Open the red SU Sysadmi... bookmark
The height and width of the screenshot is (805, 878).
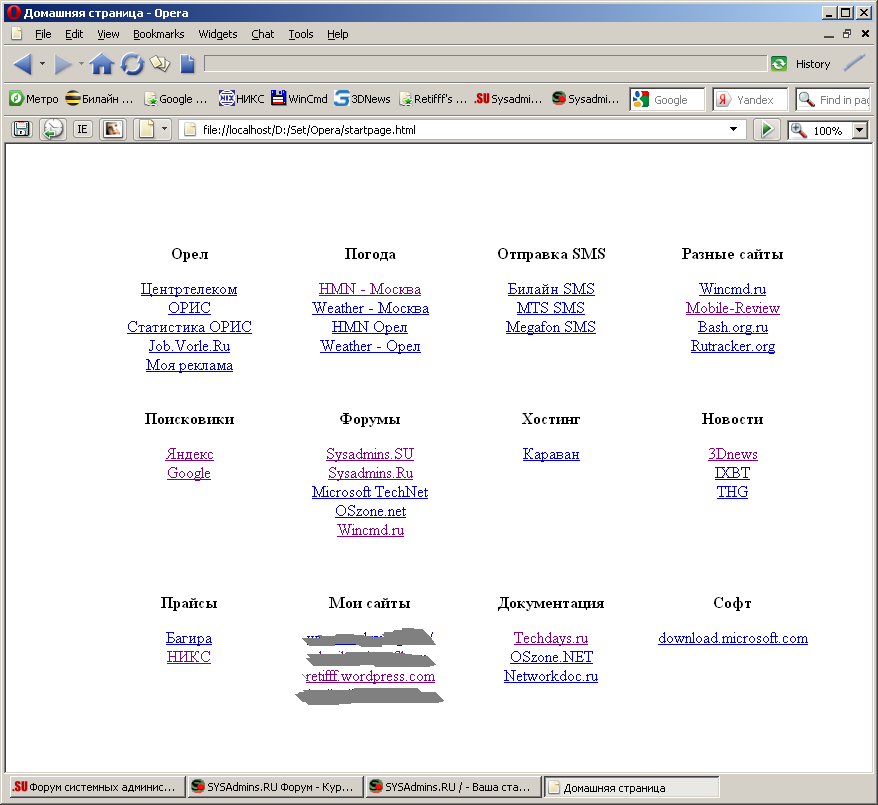pyautogui.click(x=508, y=99)
